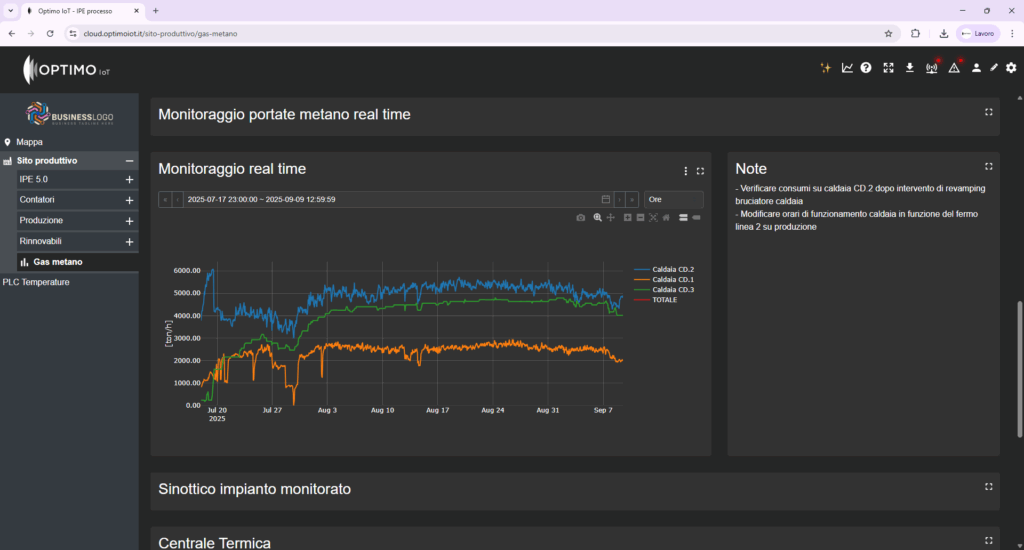Download plot image with camera icon
1024x550 pixels.
pyautogui.click(x=581, y=218)
